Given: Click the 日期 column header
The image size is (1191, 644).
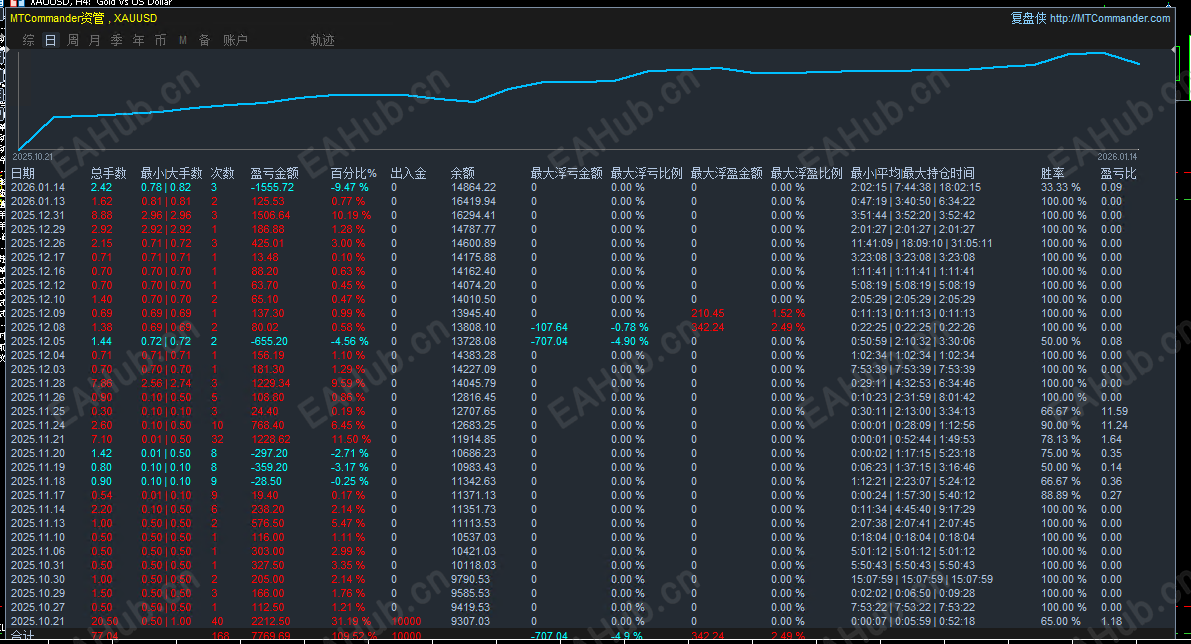Looking at the screenshot, I should (x=23, y=173).
